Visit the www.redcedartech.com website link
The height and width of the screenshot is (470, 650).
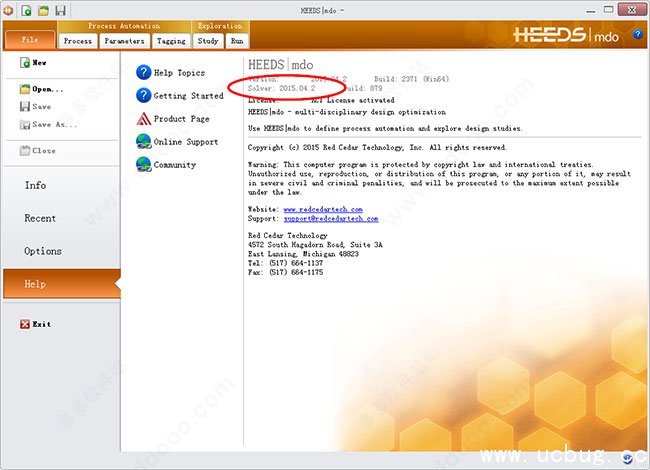(323, 209)
